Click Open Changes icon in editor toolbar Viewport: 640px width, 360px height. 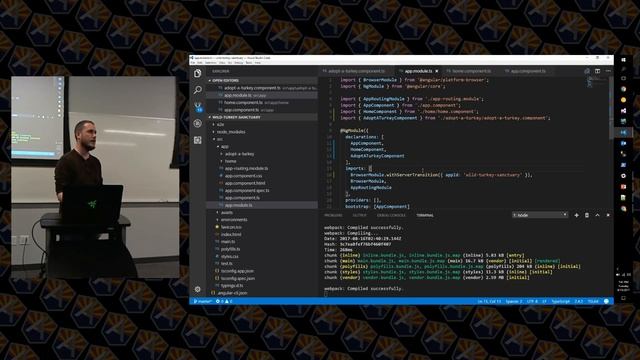[x=587, y=71]
